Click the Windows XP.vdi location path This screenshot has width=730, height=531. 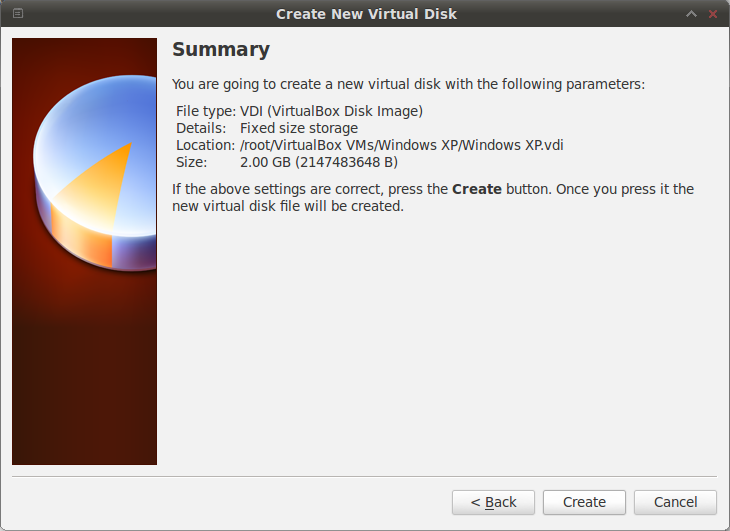tap(401, 145)
